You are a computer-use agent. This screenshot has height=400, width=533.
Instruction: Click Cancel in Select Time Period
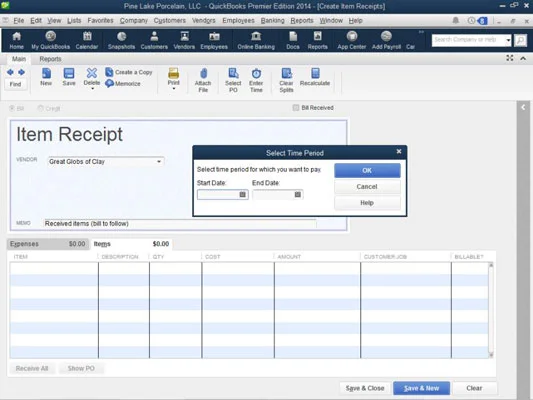coord(367,187)
